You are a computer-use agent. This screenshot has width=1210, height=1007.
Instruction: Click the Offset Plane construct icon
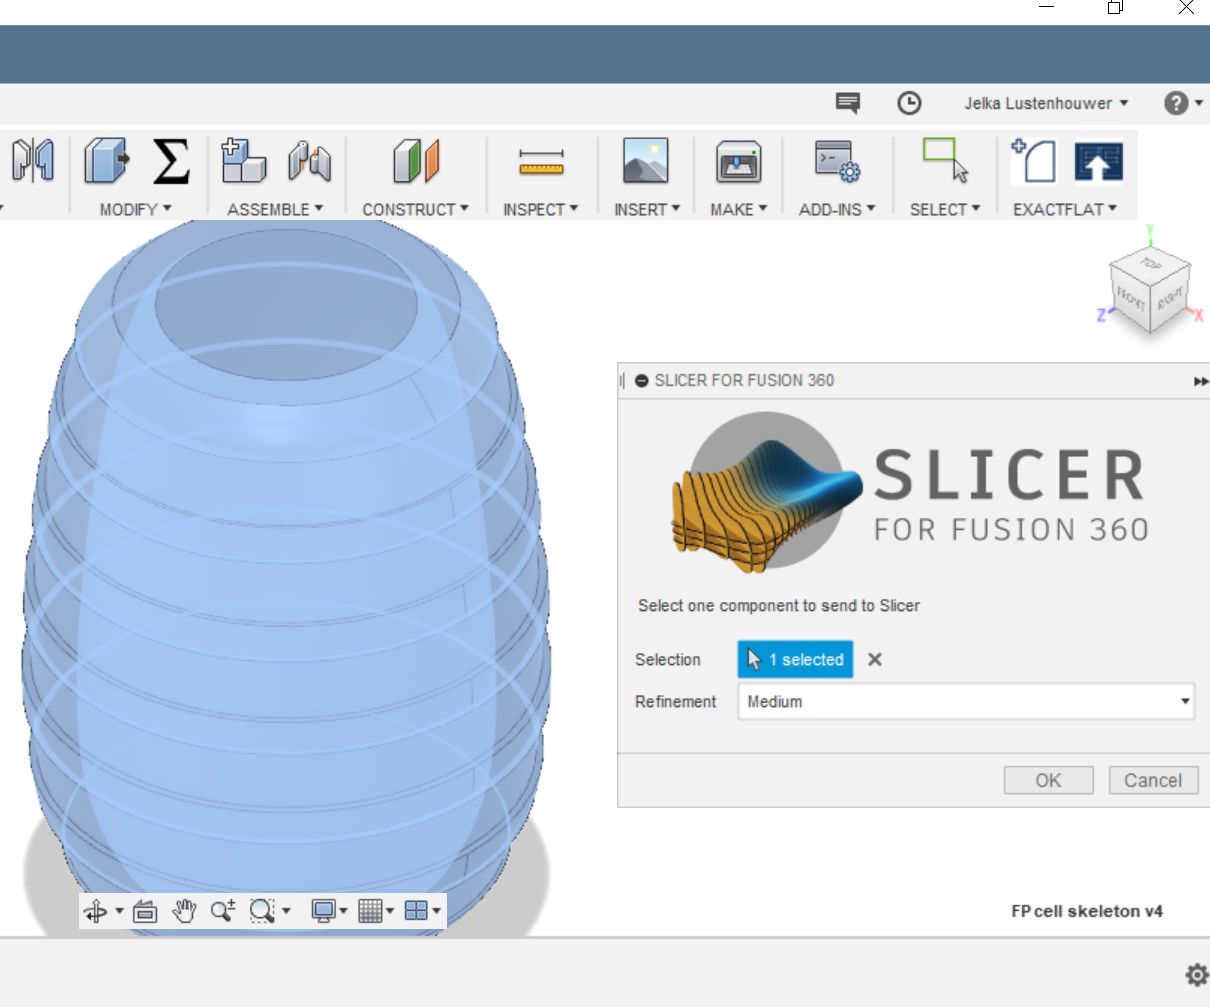[x=416, y=161]
